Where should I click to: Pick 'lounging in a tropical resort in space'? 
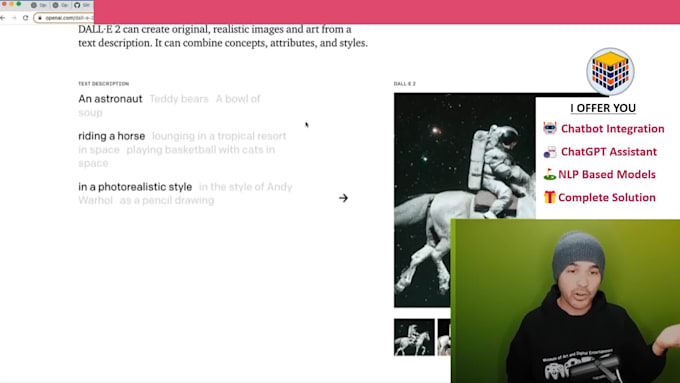point(182,143)
